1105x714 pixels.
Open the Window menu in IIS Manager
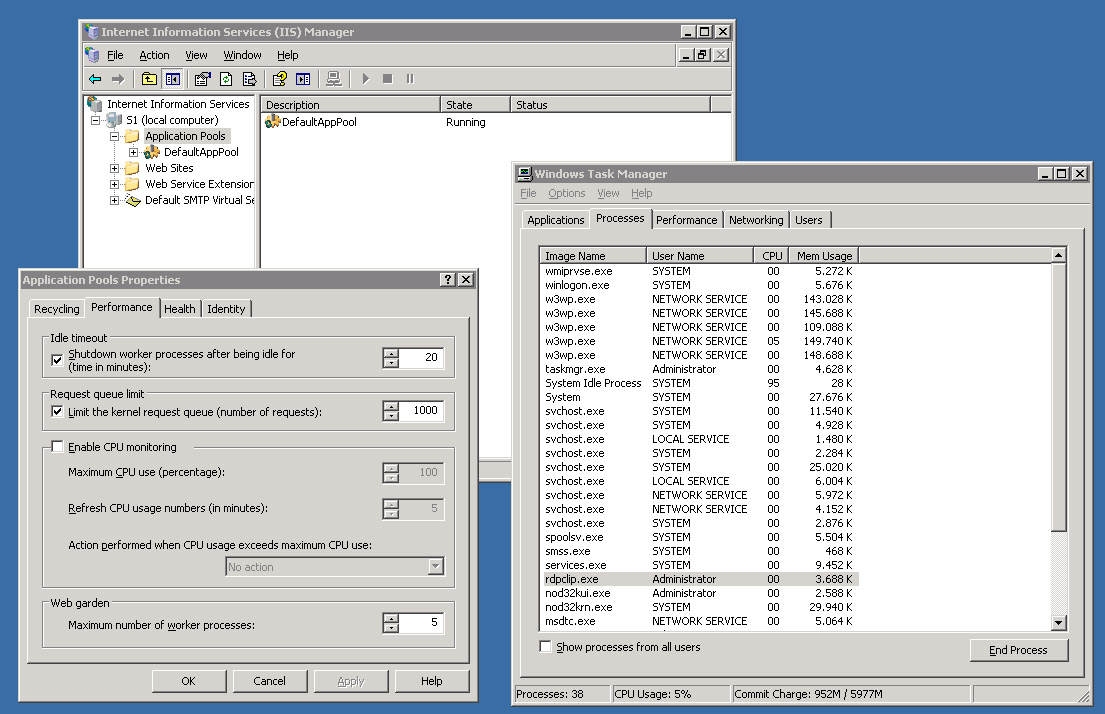click(x=242, y=55)
